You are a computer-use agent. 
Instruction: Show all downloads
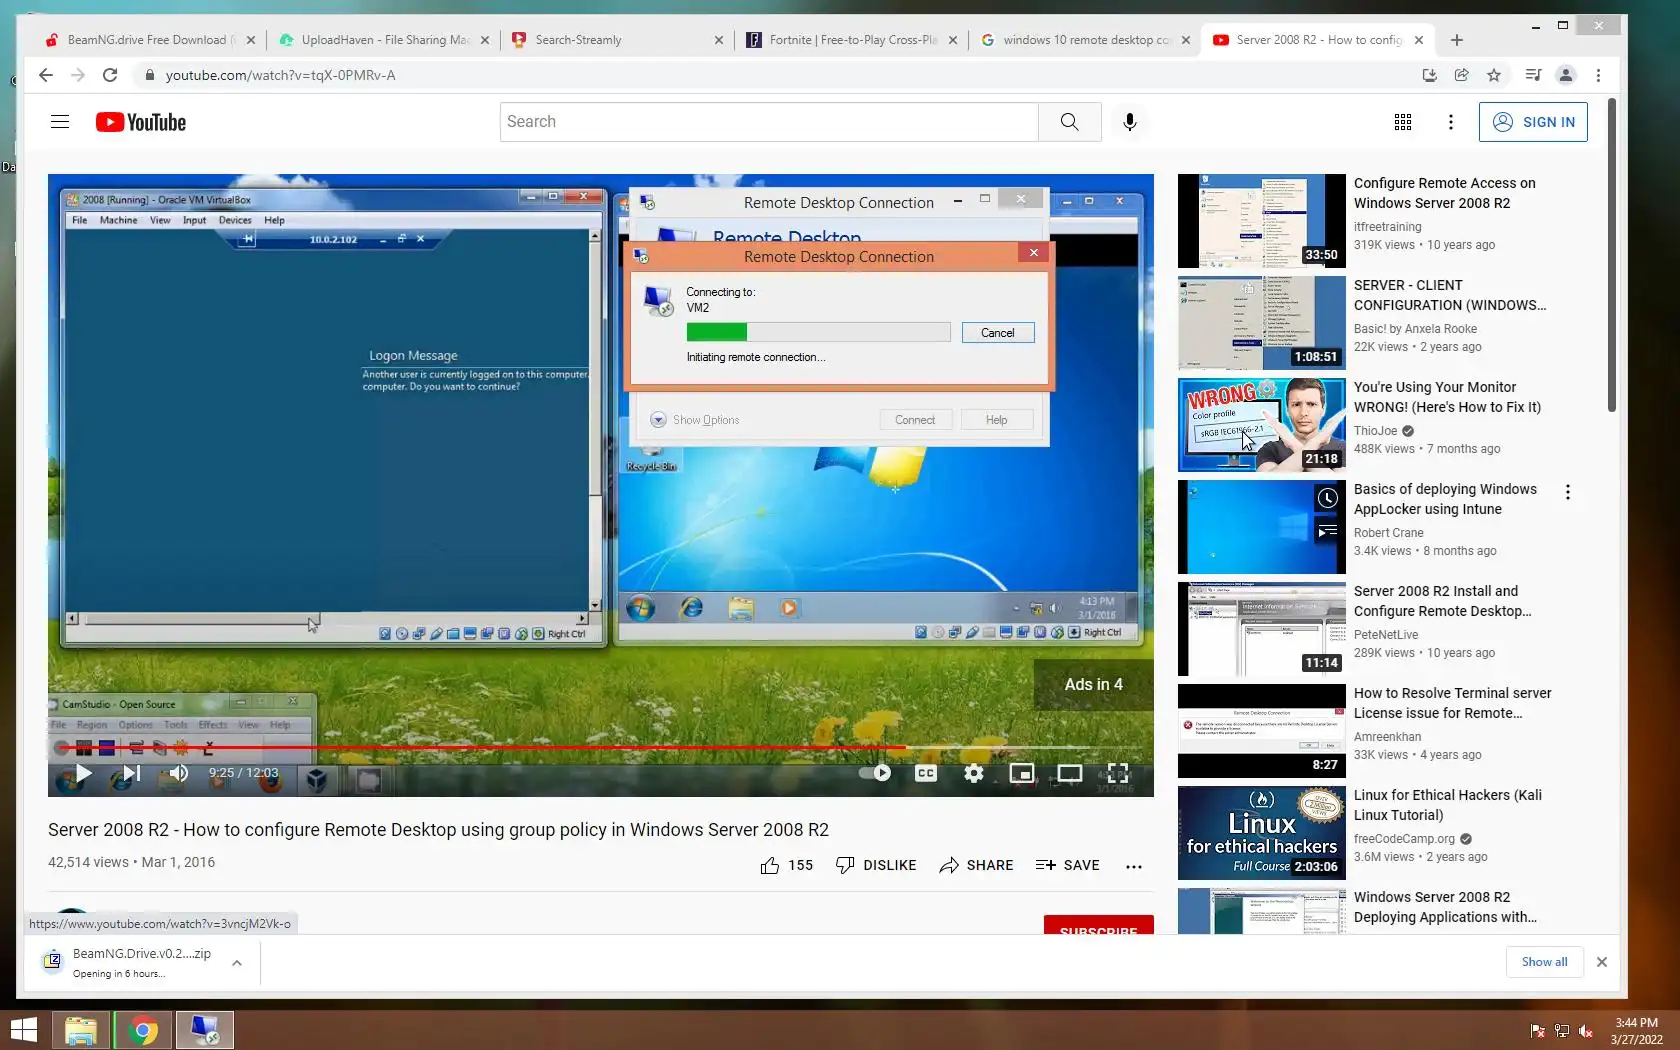pyautogui.click(x=1545, y=962)
